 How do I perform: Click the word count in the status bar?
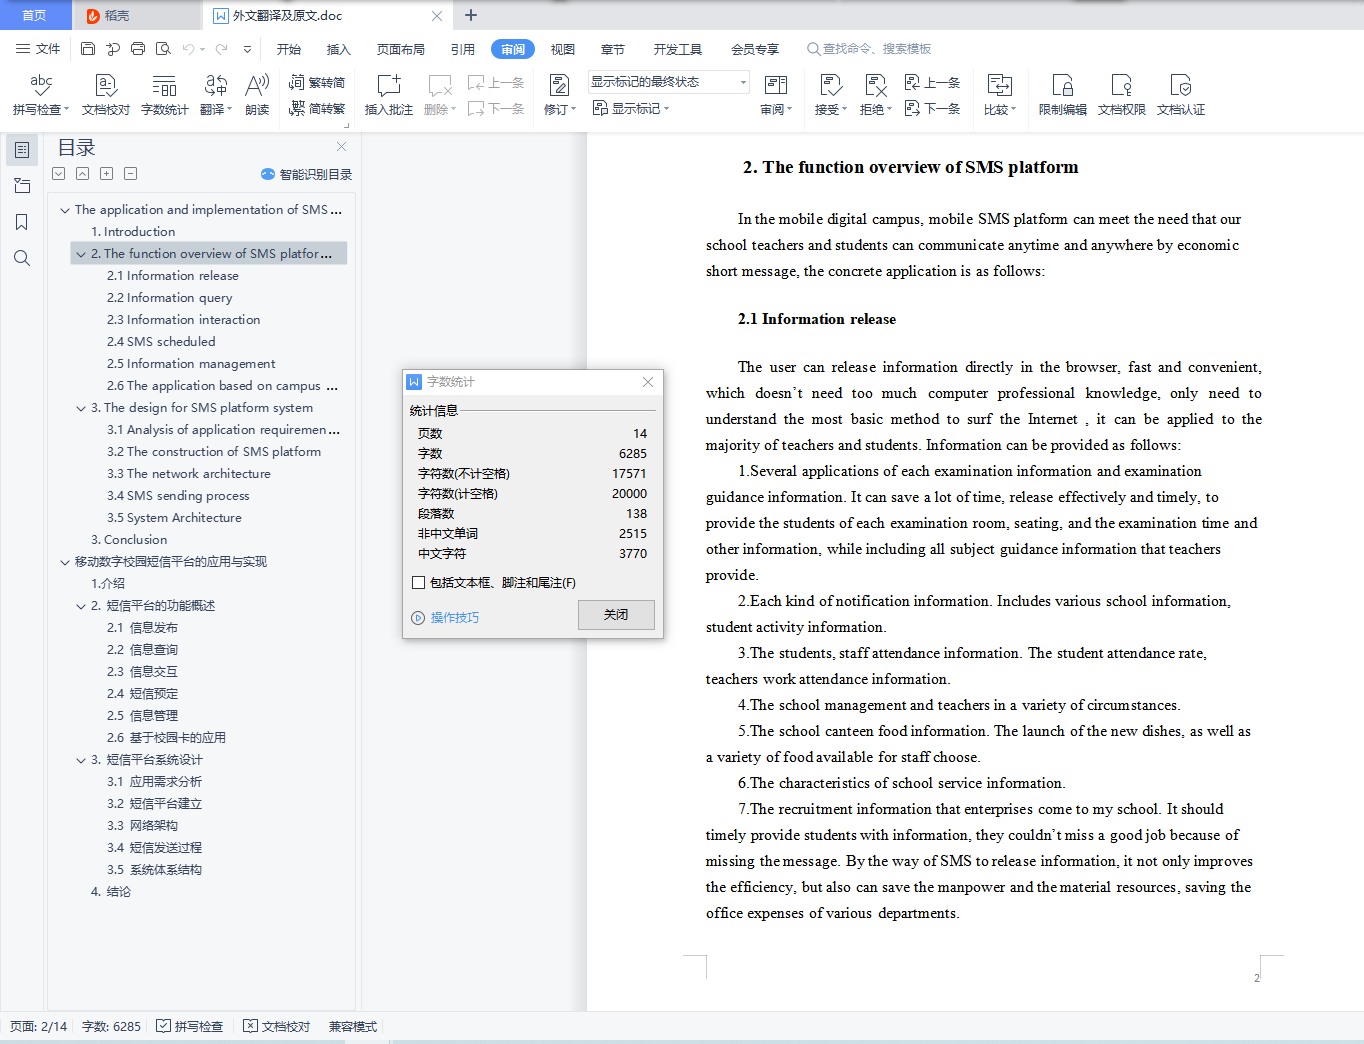click(x=111, y=1026)
